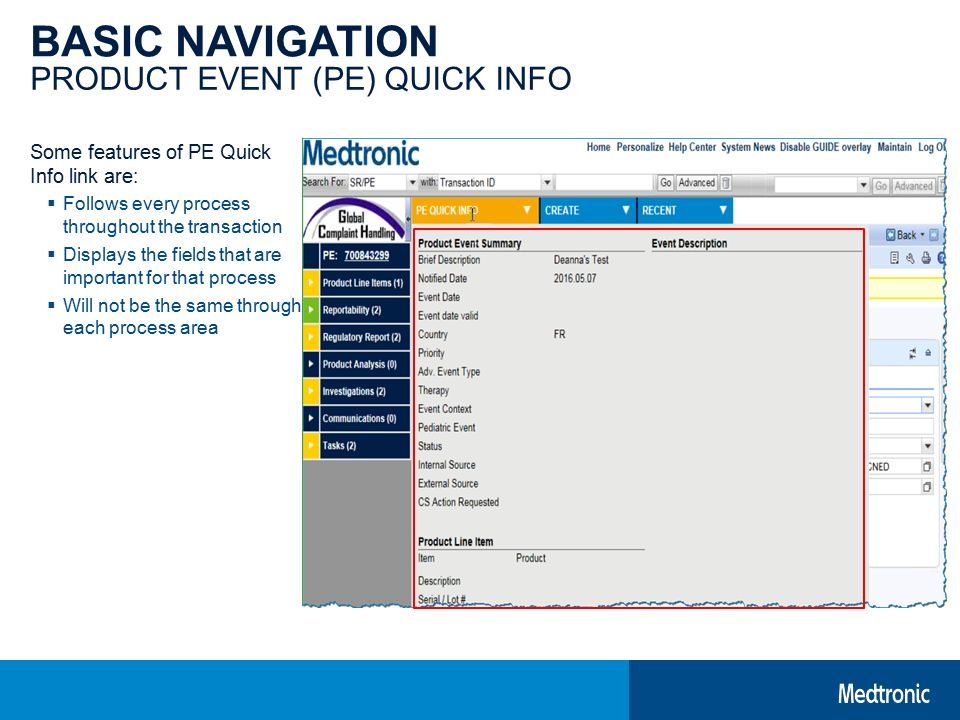Click Disable GUIDE overlay
This screenshot has height=720, width=960.
825,147
